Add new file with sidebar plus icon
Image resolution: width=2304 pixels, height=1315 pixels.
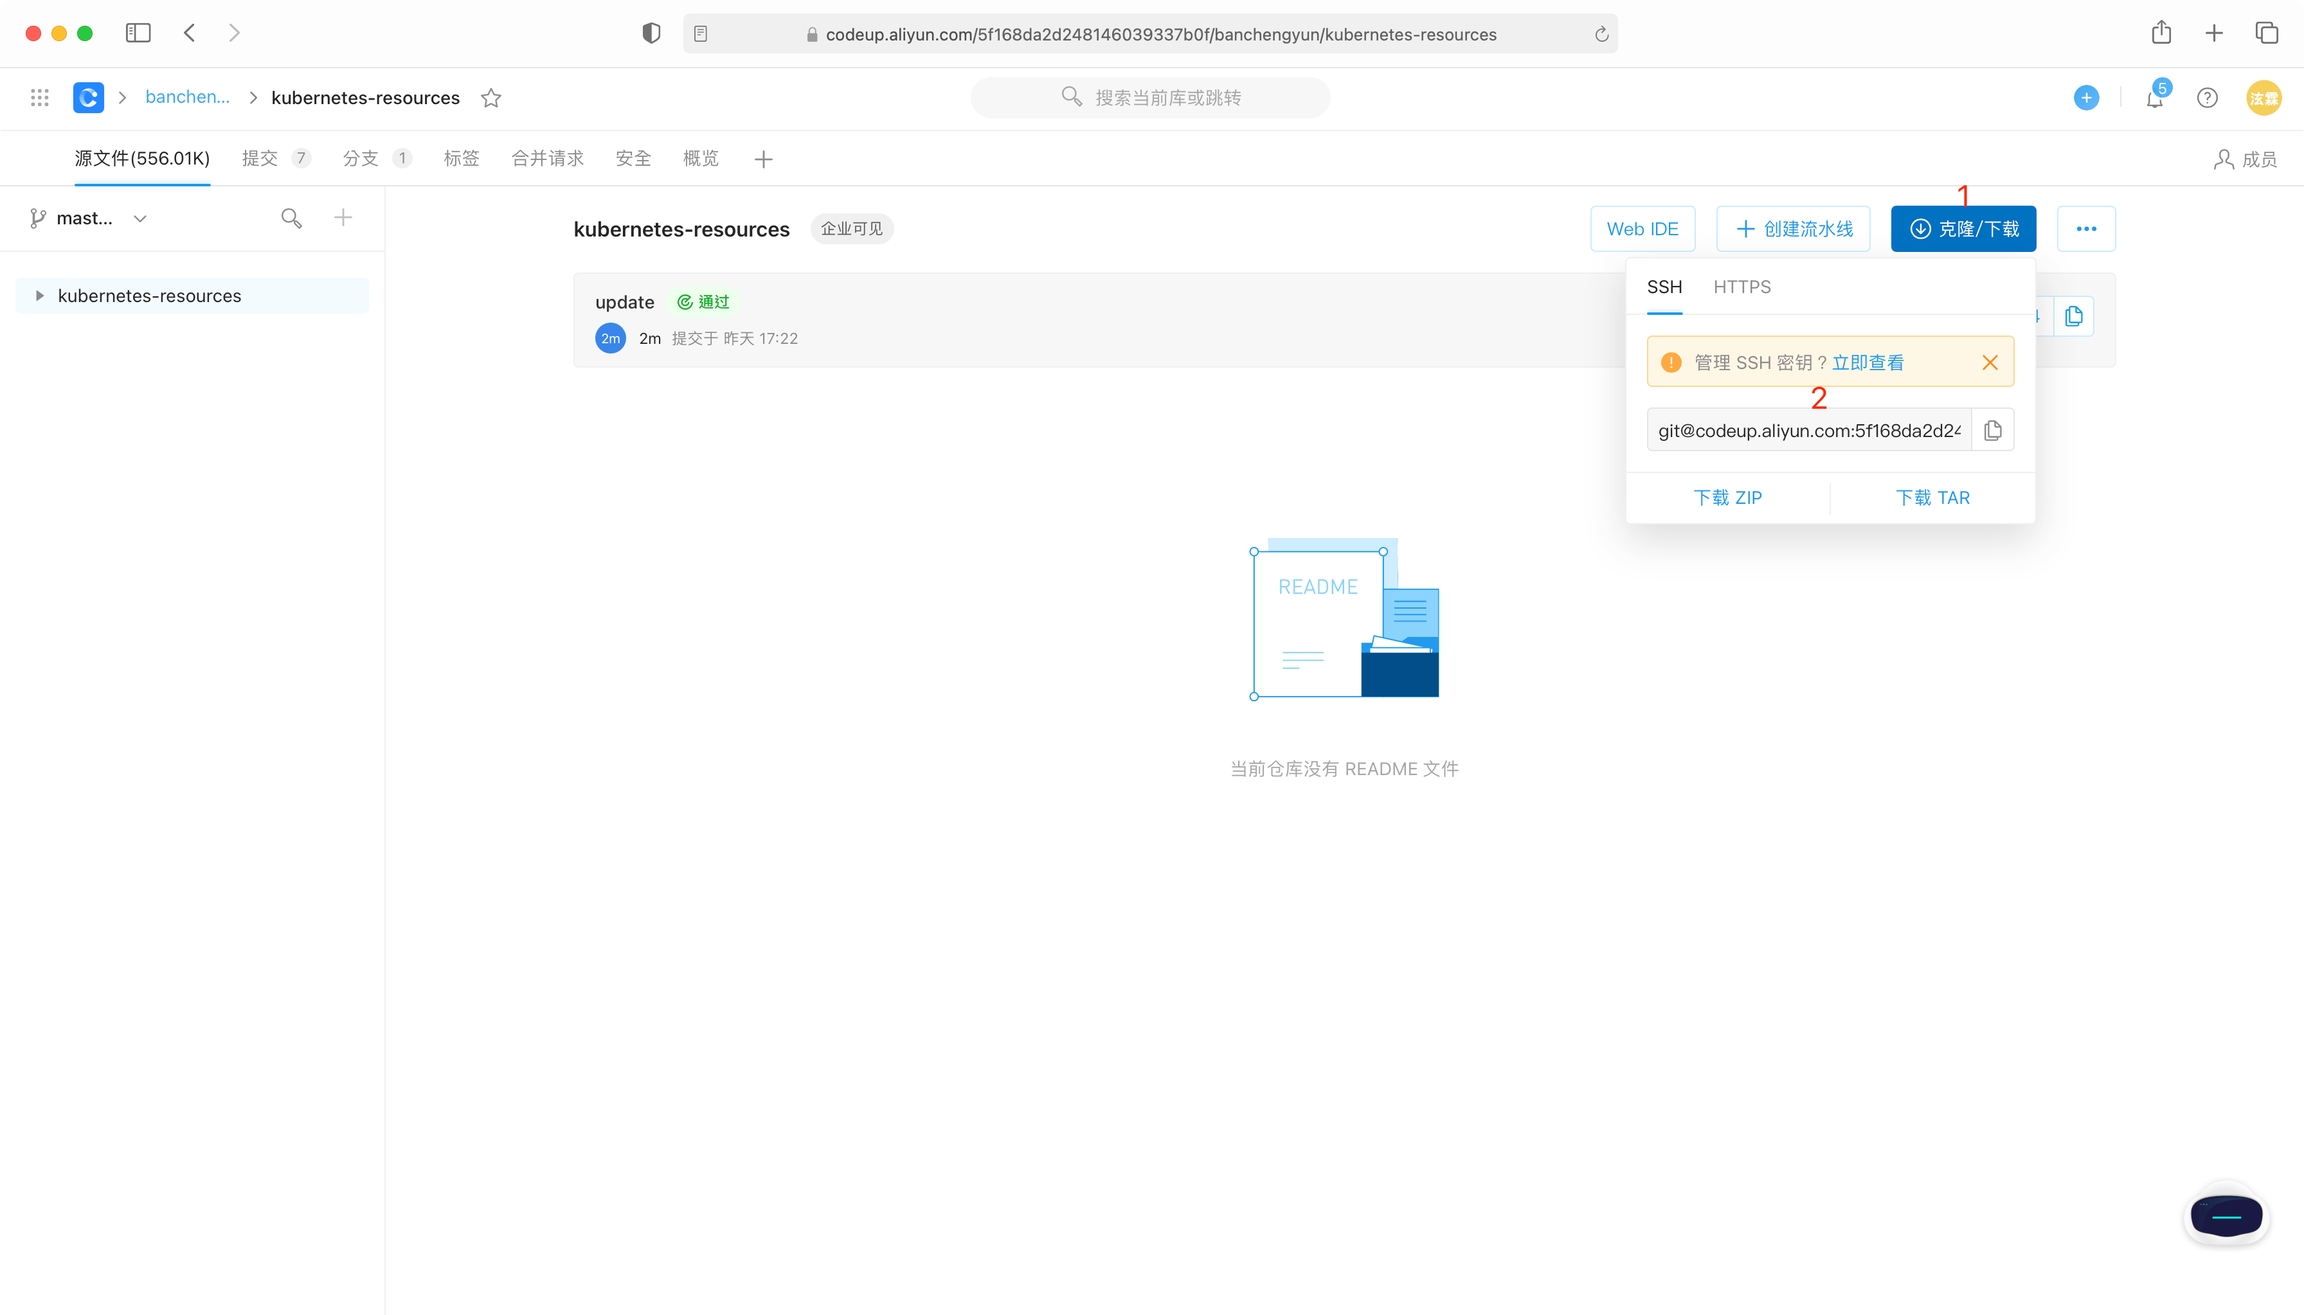[343, 218]
